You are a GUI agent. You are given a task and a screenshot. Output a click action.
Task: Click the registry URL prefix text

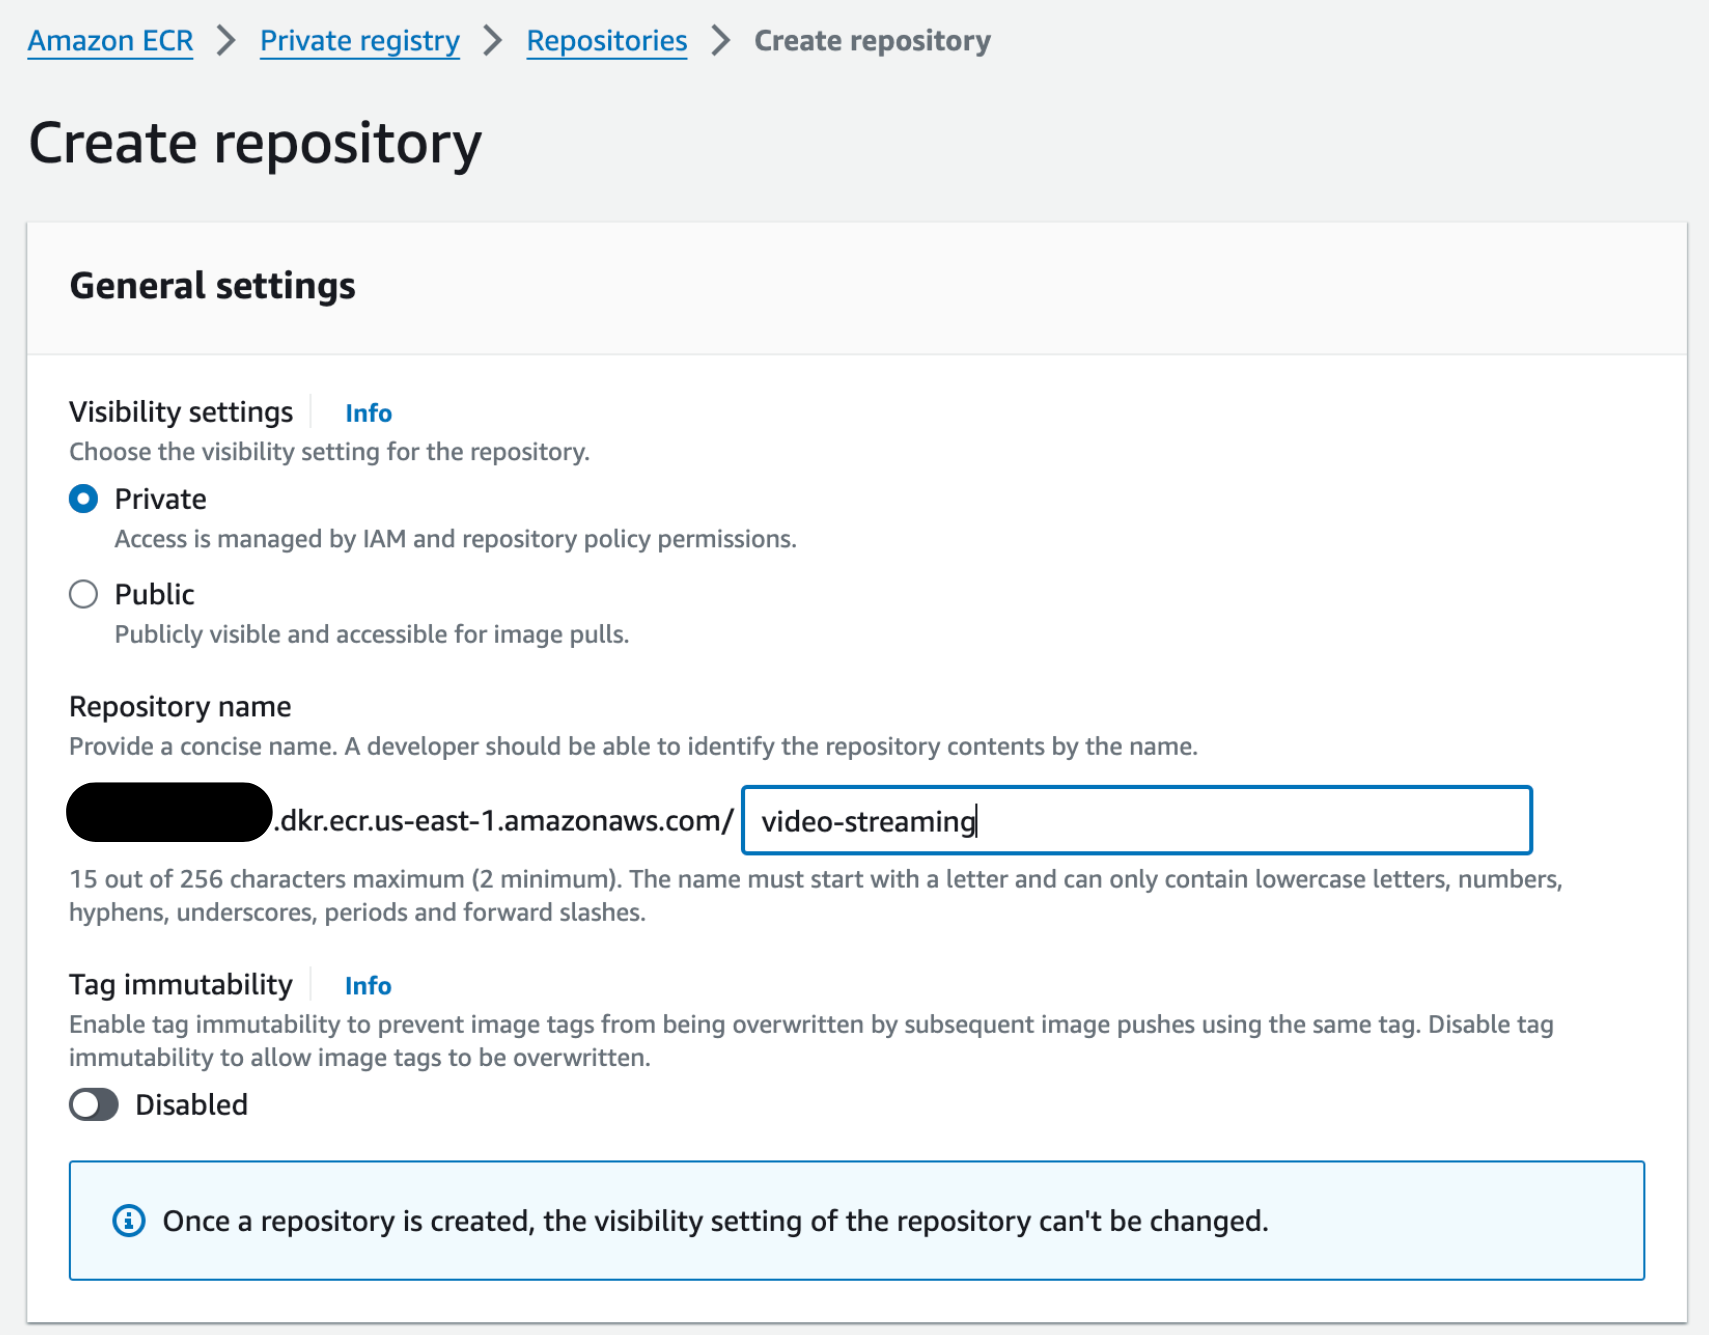pos(504,821)
